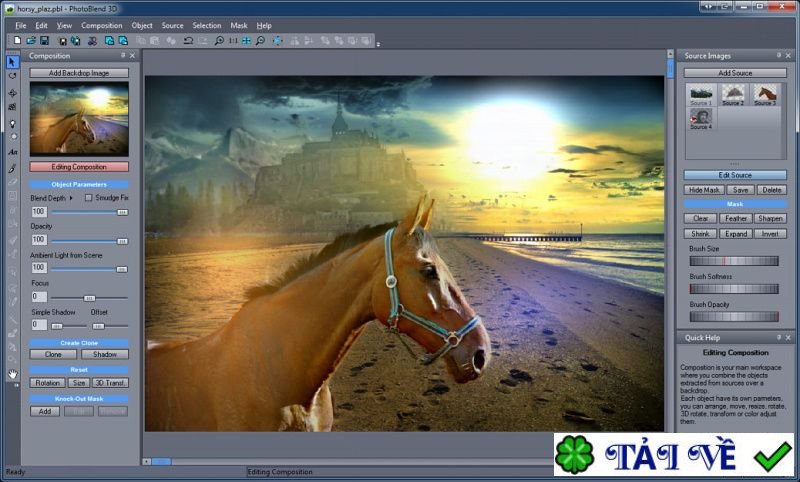Click the black floppy save-as icon
800x482 pixels.
click(62, 41)
